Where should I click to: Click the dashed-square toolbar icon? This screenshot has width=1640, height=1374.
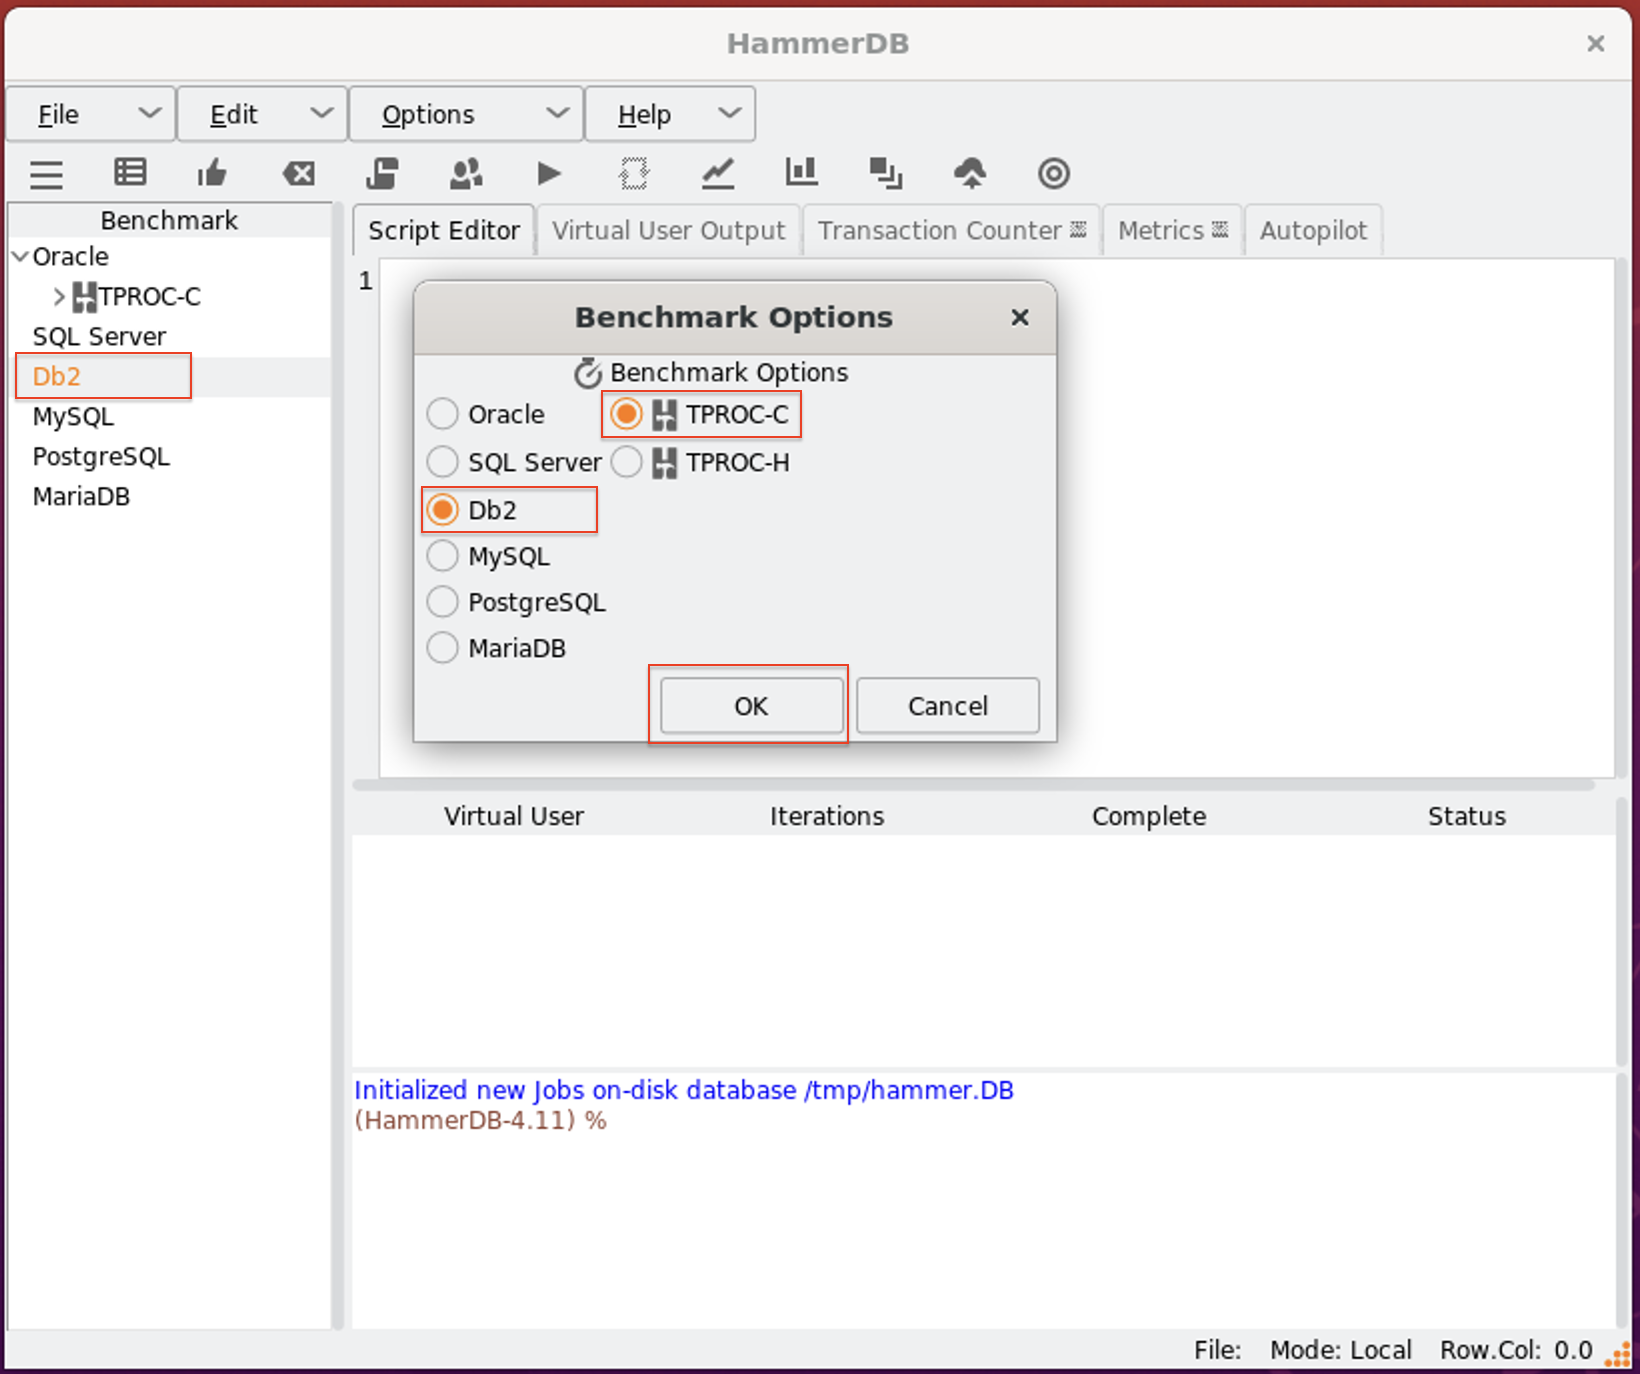pos(634,173)
